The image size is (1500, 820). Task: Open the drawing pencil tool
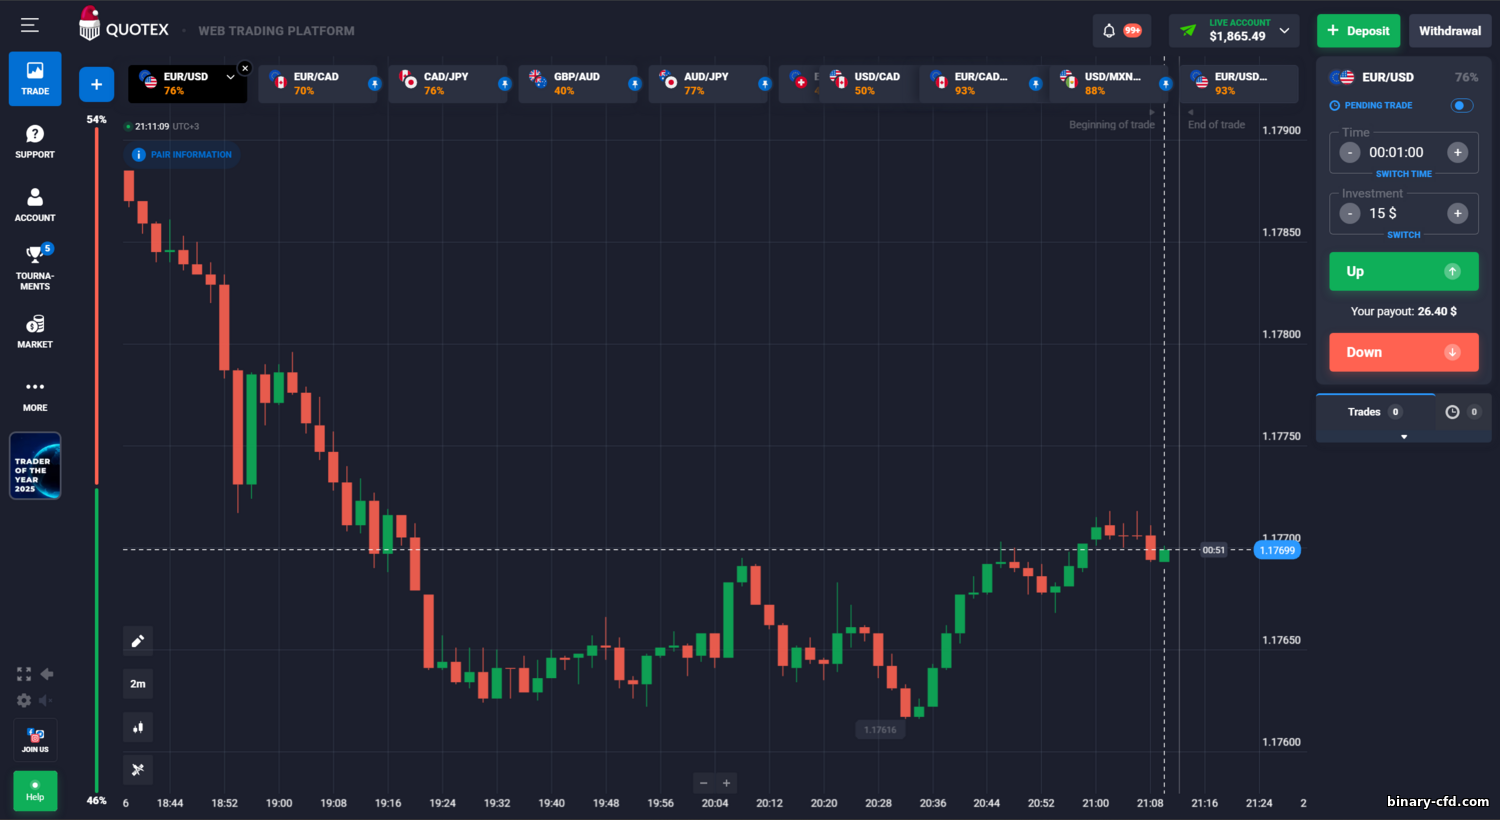(138, 641)
